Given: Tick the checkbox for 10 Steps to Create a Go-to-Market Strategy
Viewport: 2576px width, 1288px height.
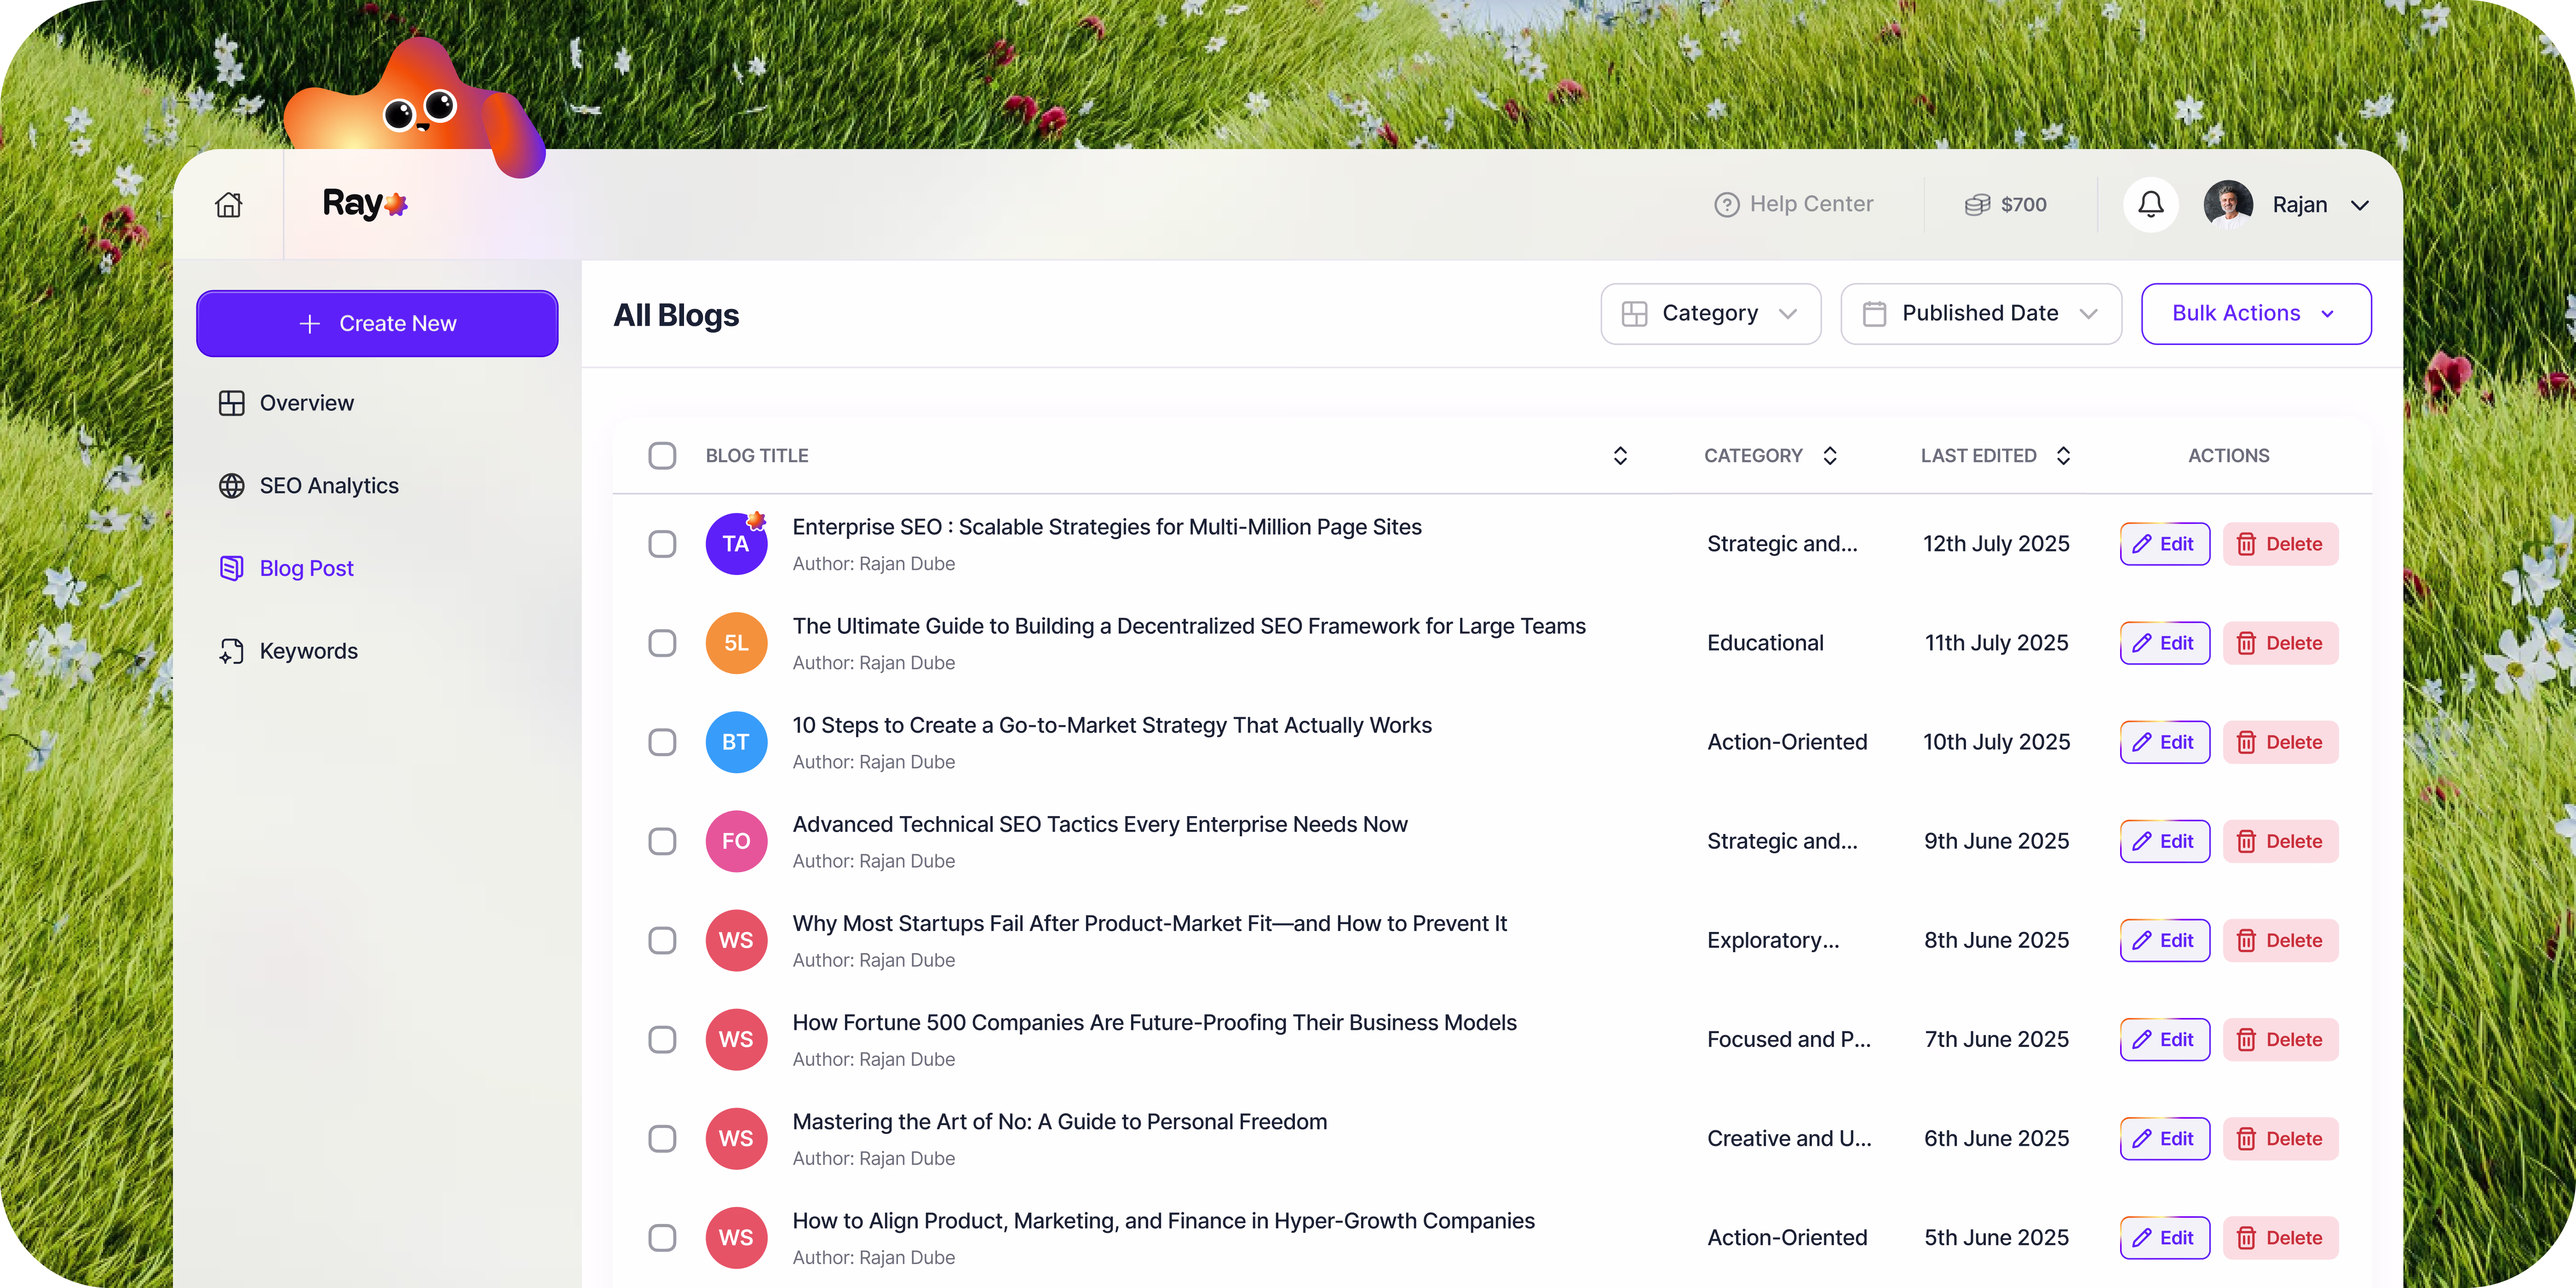Looking at the screenshot, I should (x=662, y=742).
